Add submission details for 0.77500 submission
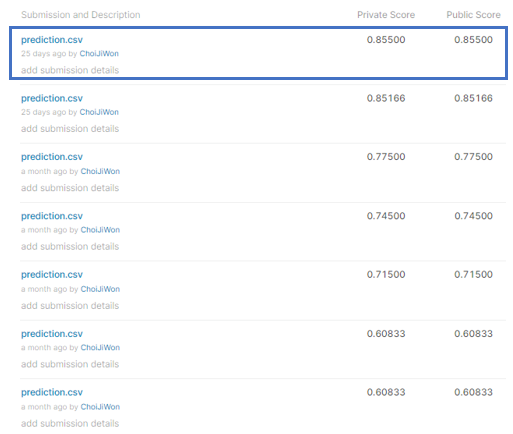513x434 pixels. click(x=70, y=188)
